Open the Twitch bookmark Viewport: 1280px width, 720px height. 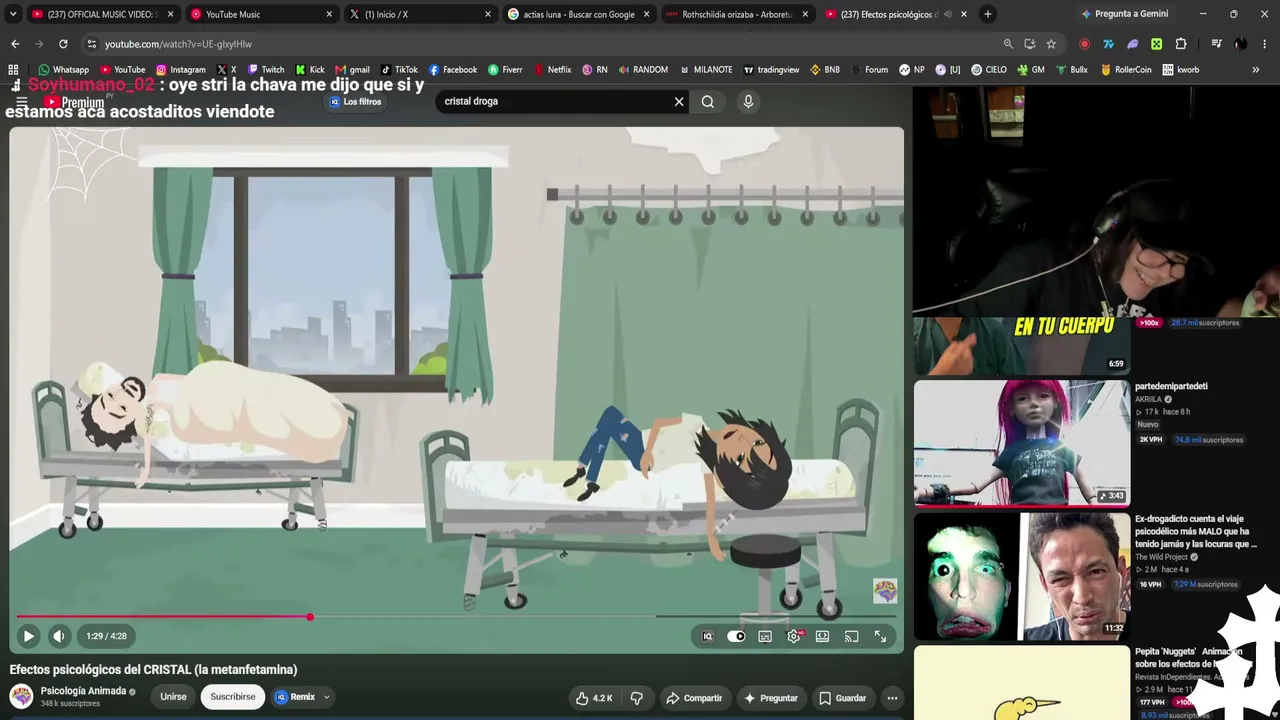click(x=266, y=70)
